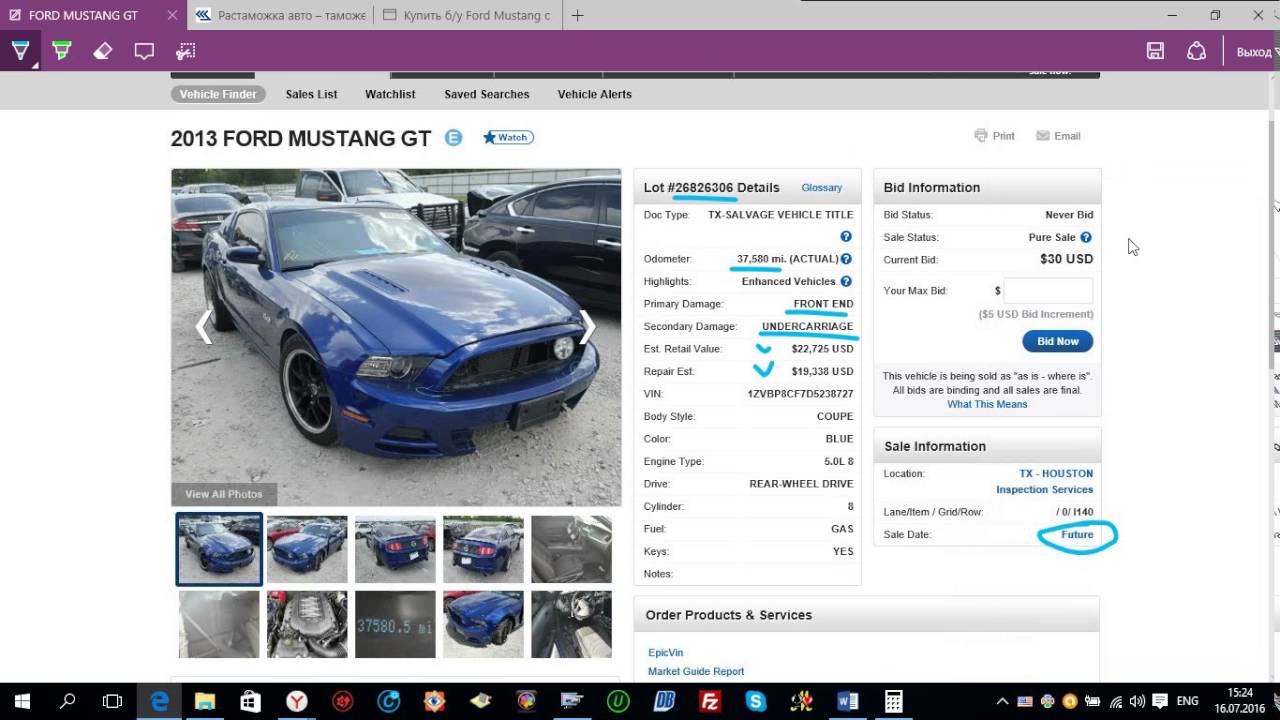This screenshot has width=1280, height=720.
Task: Select the green highlighter tool
Action: [62, 51]
